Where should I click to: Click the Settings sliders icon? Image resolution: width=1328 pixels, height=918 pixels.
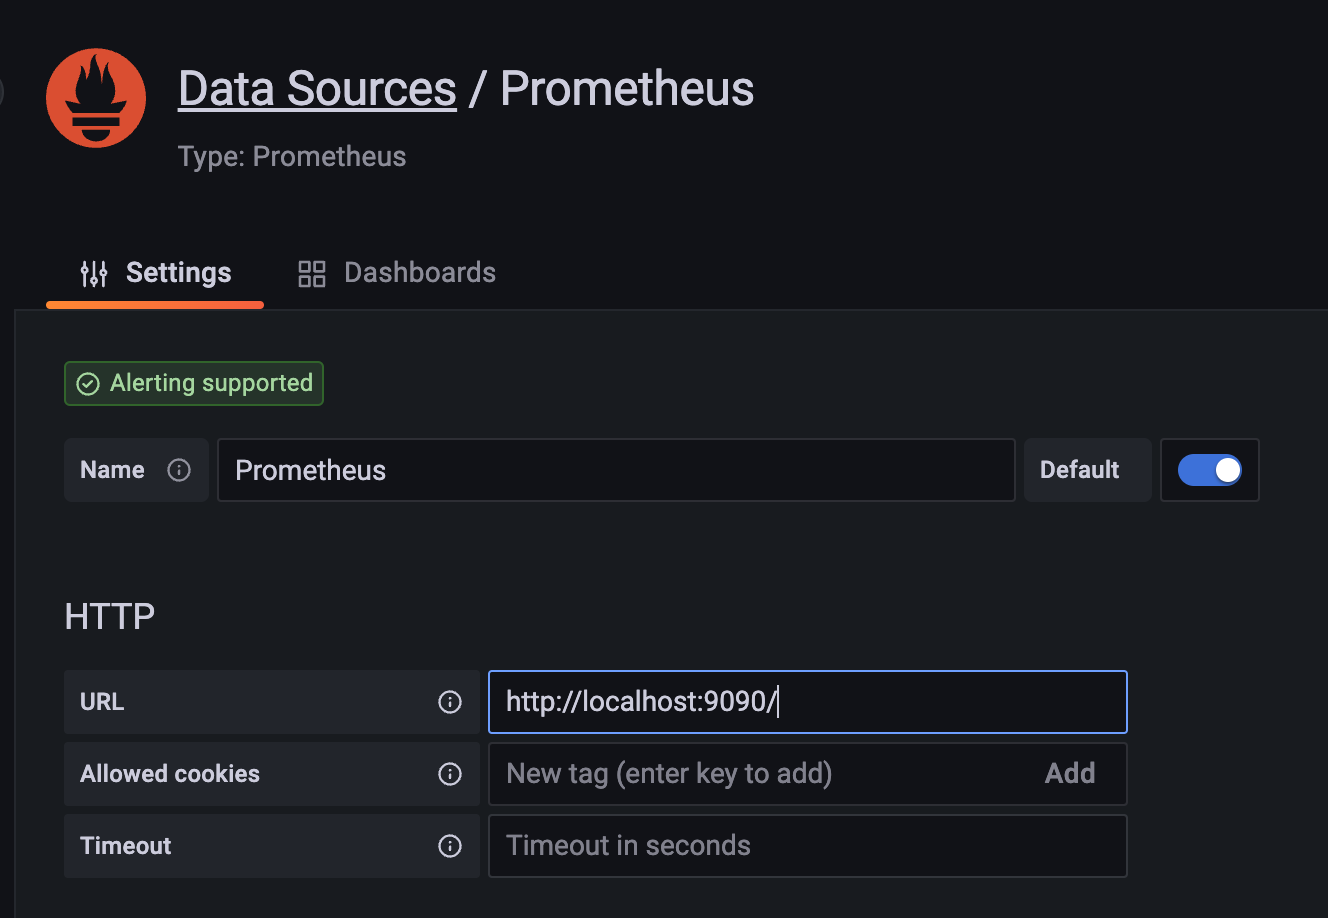tap(94, 273)
